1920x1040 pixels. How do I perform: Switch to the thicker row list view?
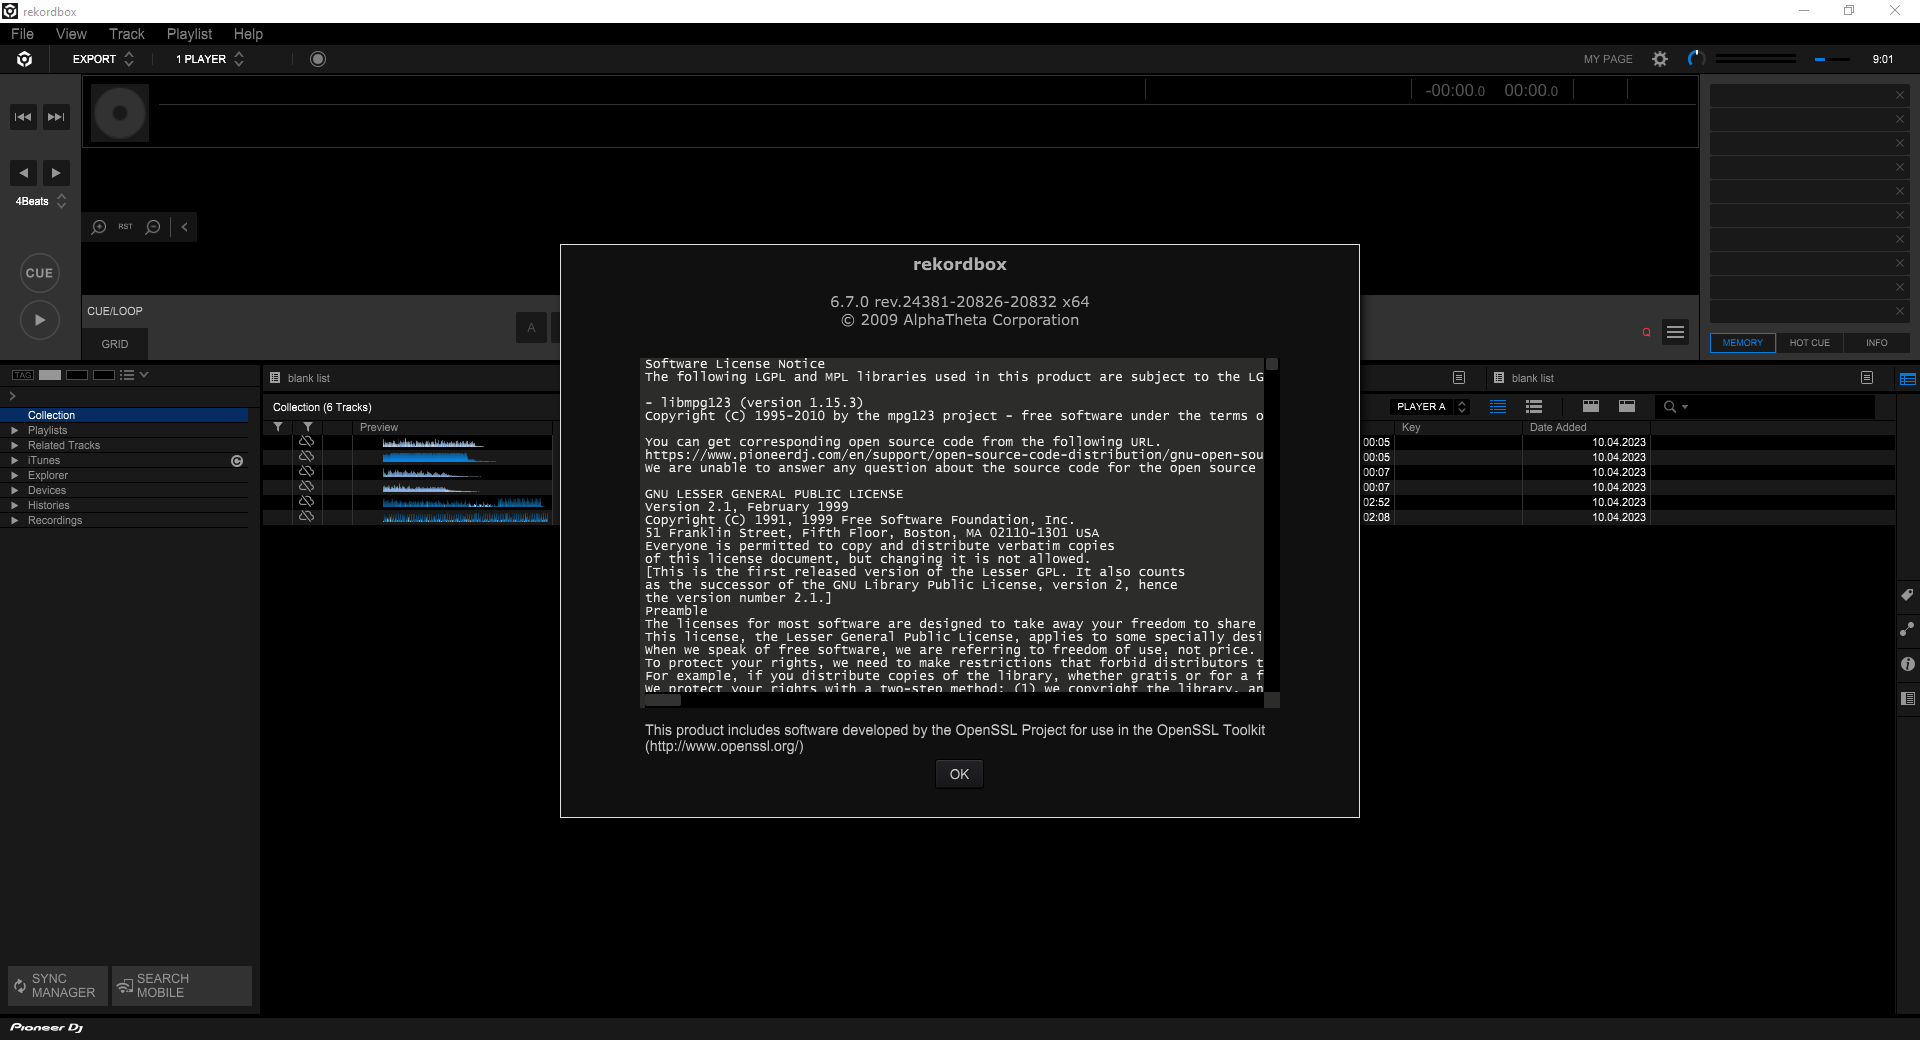pyautogui.click(x=1534, y=406)
